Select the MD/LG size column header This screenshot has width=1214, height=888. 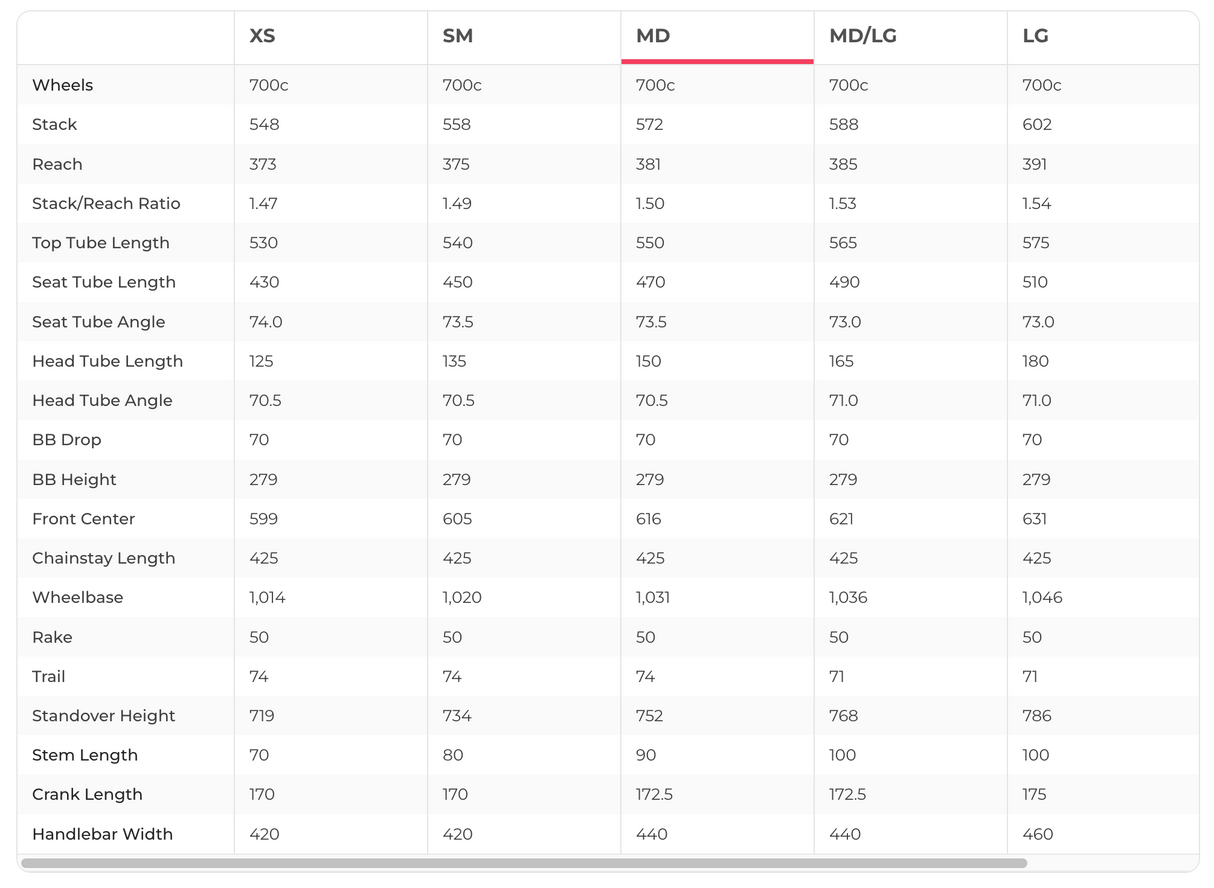click(862, 36)
